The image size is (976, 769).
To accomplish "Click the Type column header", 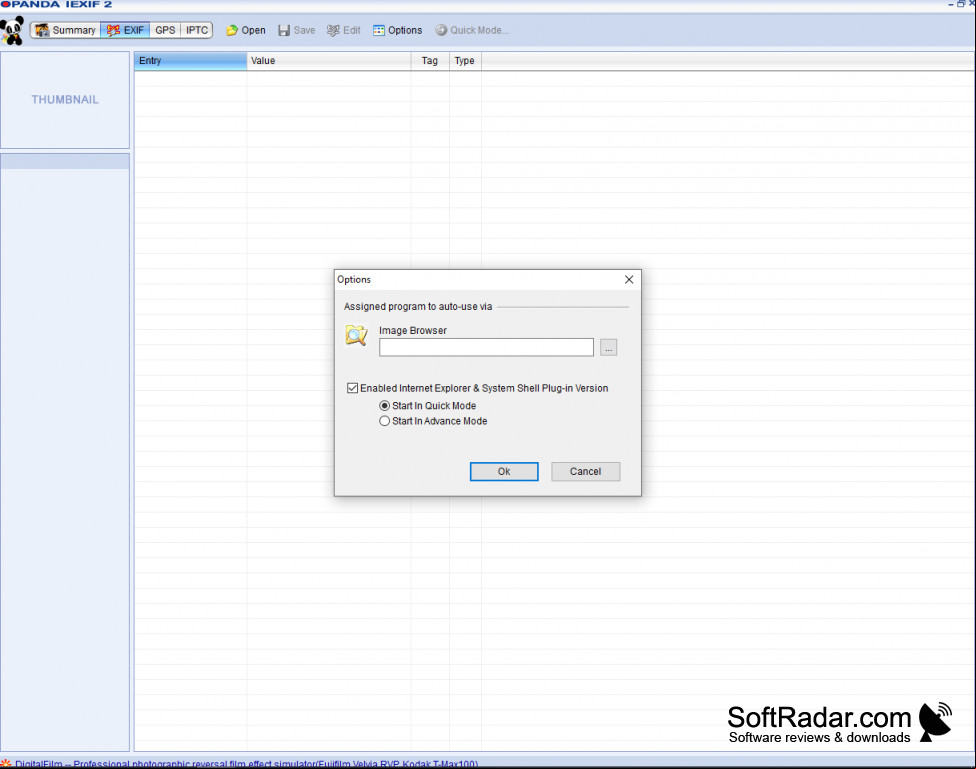I will pyautogui.click(x=465, y=60).
